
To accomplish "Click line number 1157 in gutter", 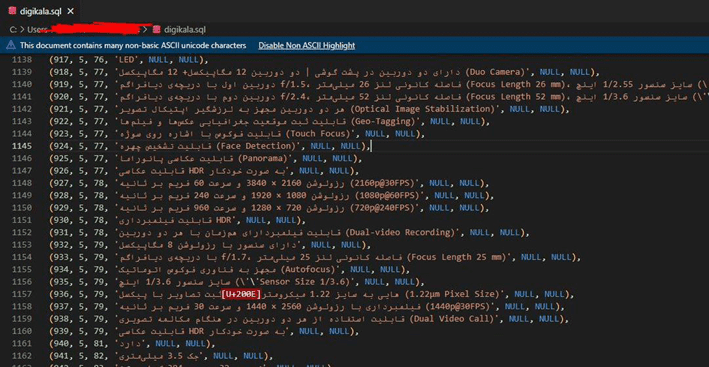I will [x=23, y=295].
